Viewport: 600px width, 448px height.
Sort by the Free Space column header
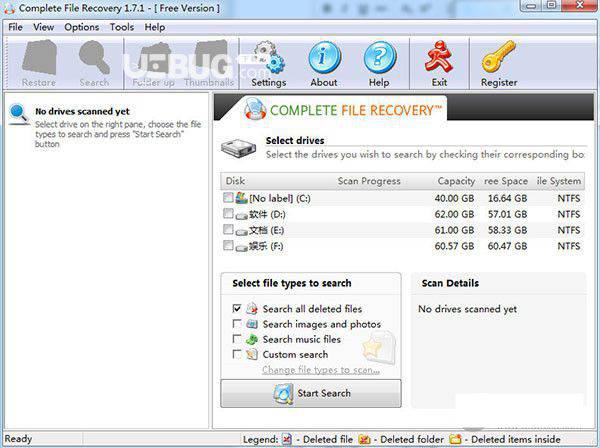(x=505, y=181)
